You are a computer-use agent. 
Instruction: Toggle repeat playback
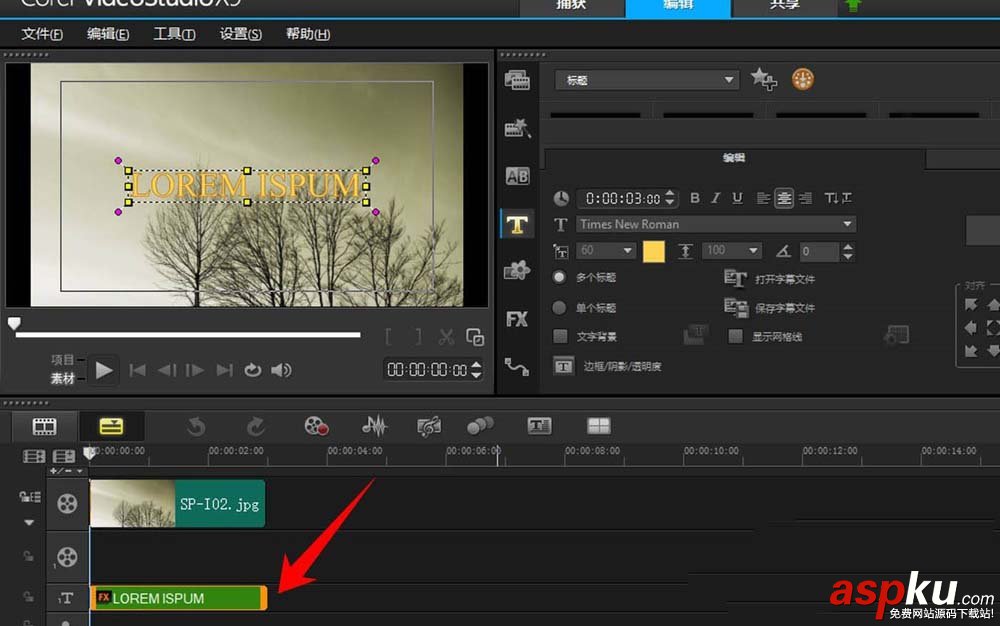point(253,370)
